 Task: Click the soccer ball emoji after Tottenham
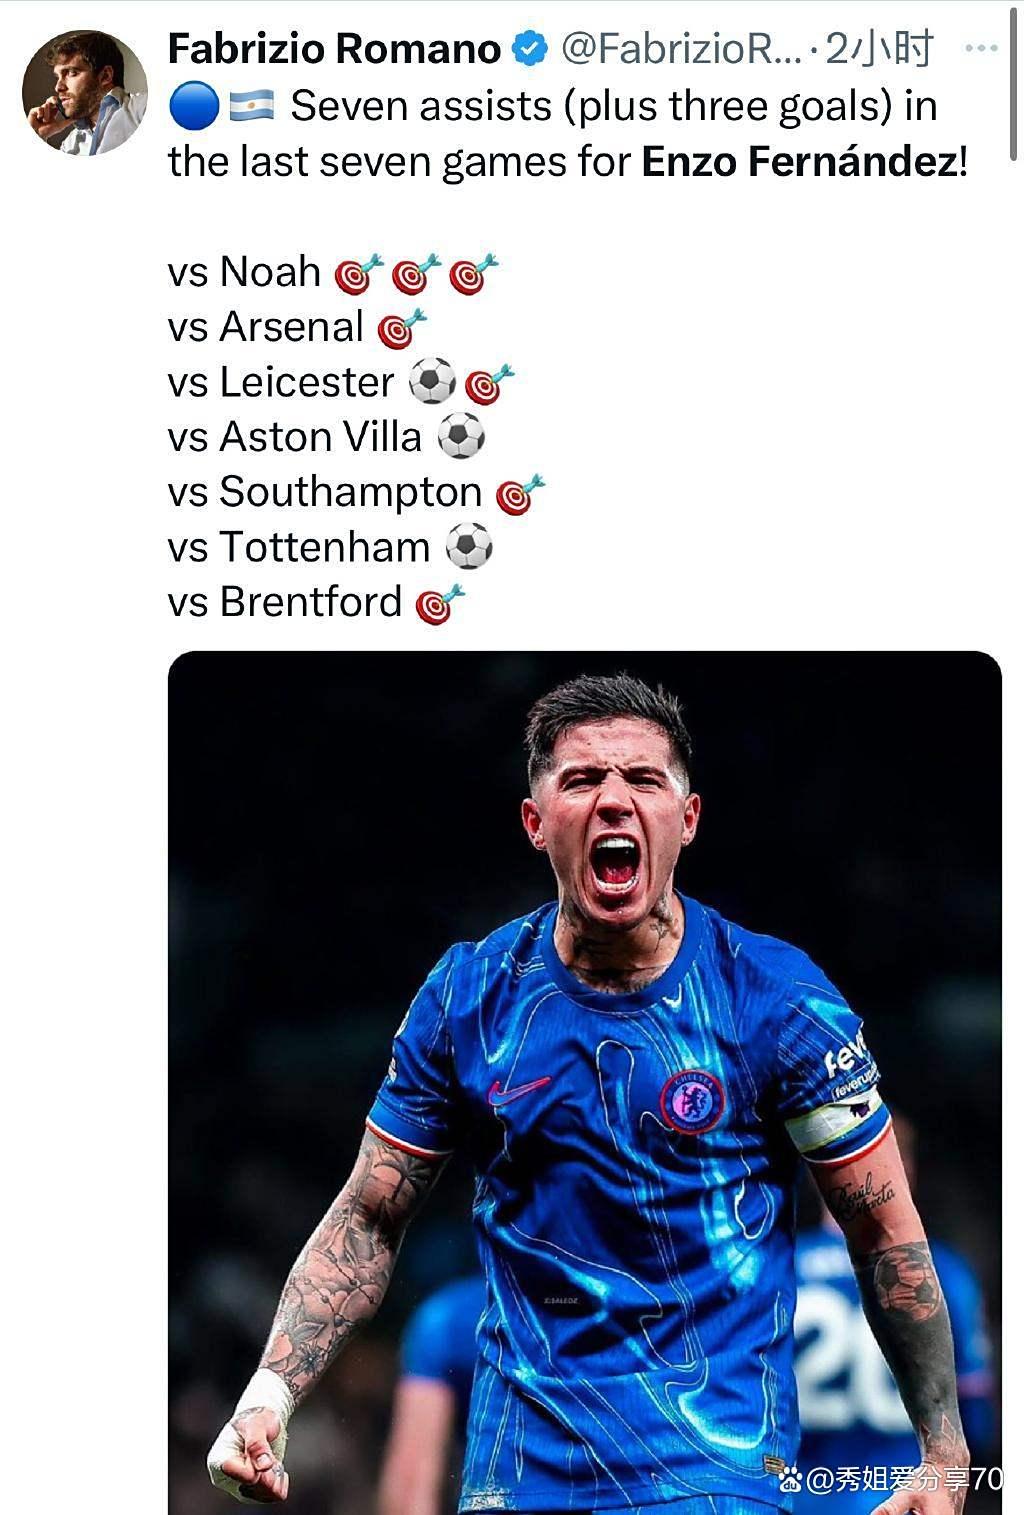468,547
